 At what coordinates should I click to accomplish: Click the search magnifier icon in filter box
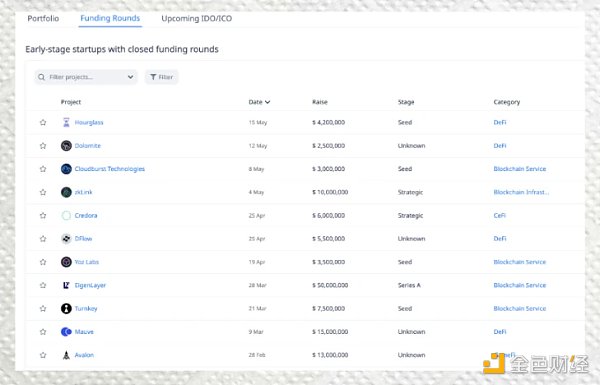pos(41,77)
